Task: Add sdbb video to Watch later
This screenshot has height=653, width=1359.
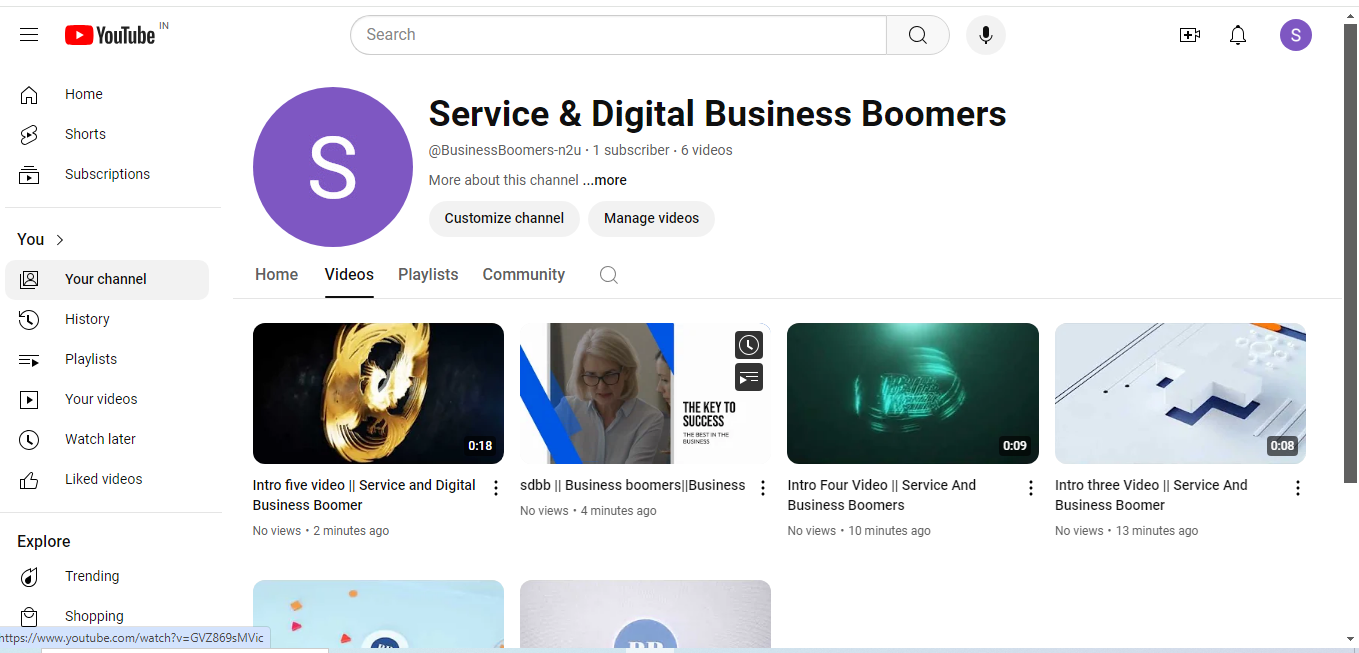Action: pos(749,345)
